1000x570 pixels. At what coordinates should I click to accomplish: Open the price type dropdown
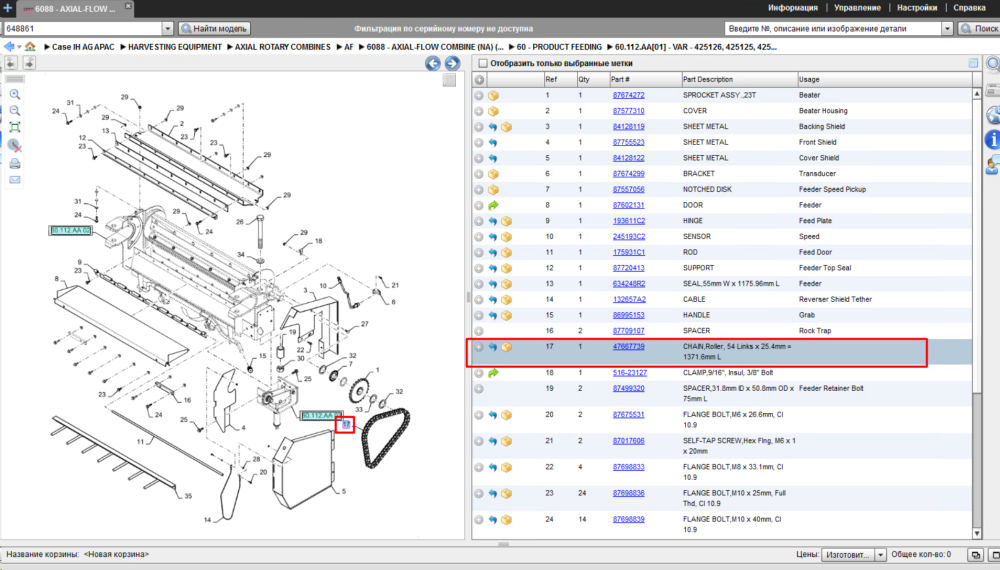(x=880, y=555)
